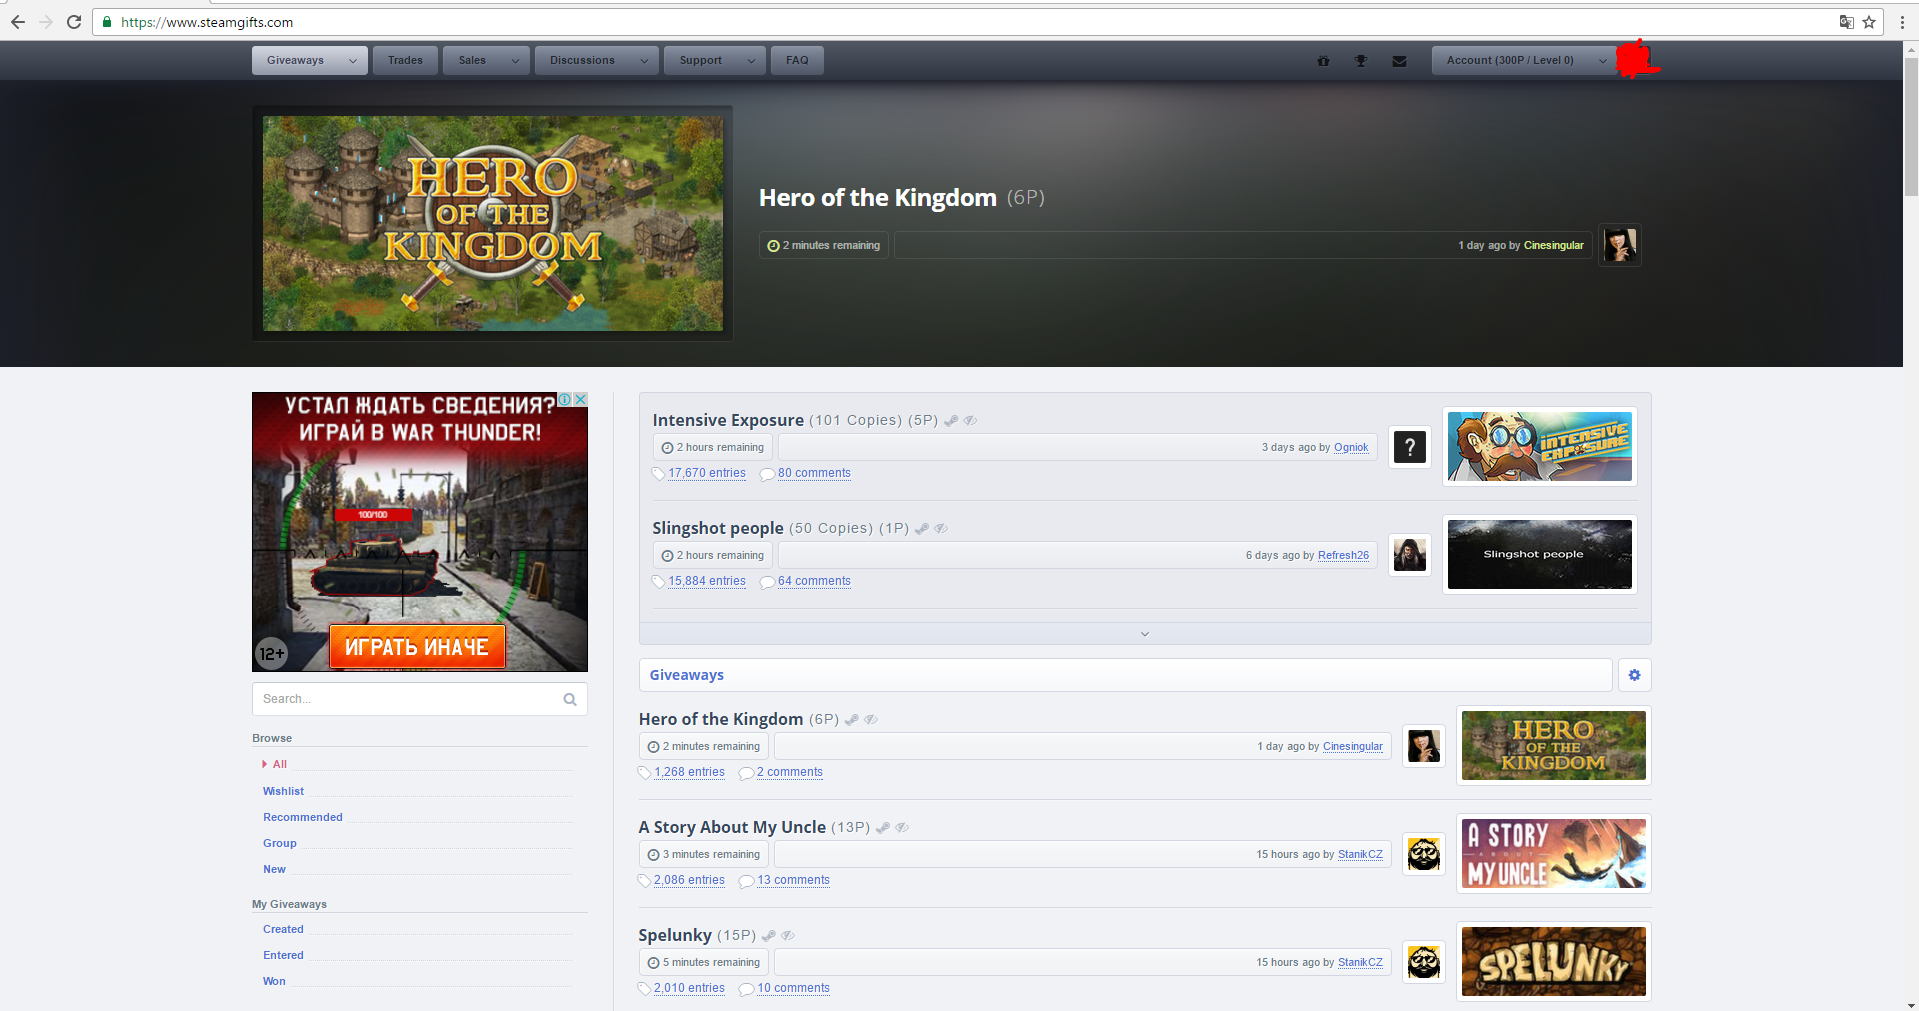1919x1011 pixels.
Task: Hide Spelunky with its eye icon
Action: [788, 936]
